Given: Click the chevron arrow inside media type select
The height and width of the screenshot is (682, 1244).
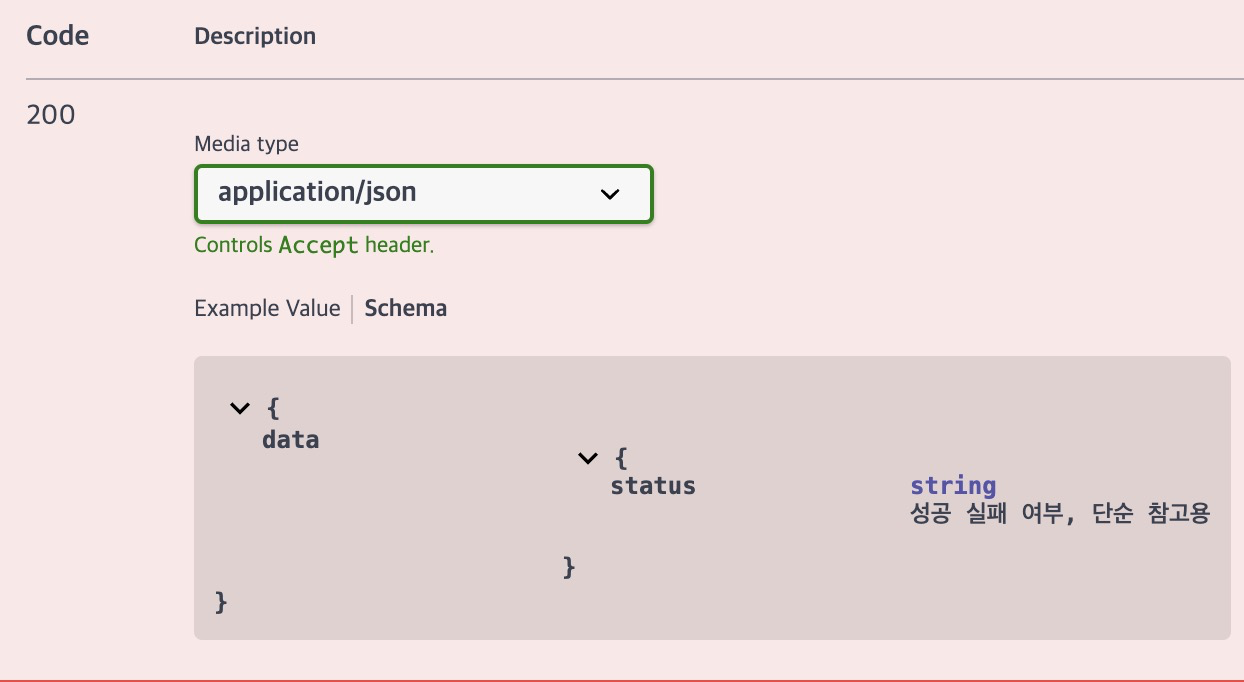Looking at the screenshot, I should pos(610,194).
